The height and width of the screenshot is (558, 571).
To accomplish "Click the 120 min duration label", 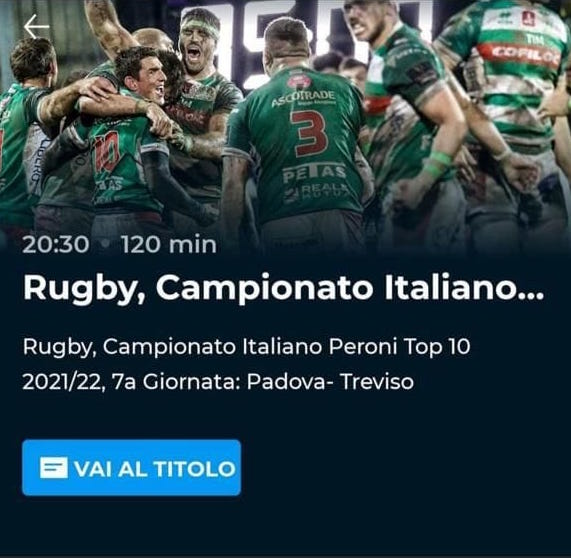I will point(169,244).
